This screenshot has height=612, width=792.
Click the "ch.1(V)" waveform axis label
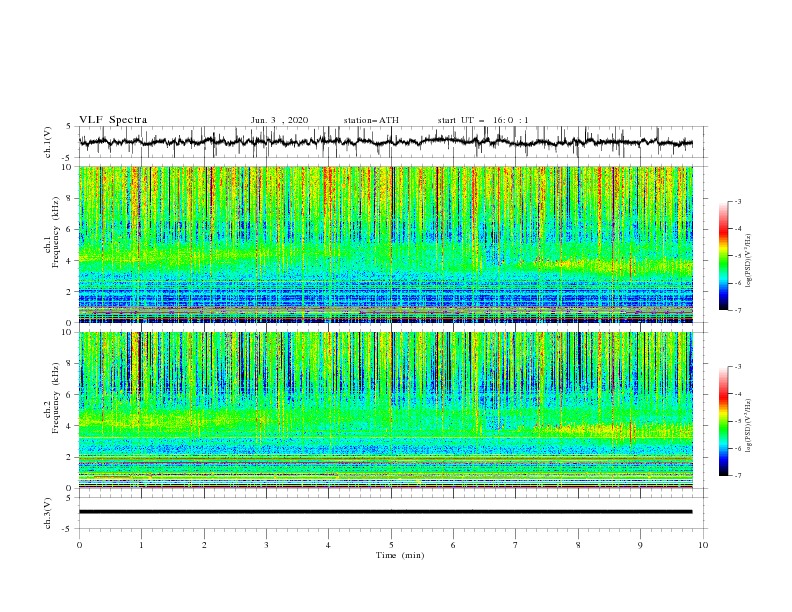pyautogui.click(x=48, y=142)
